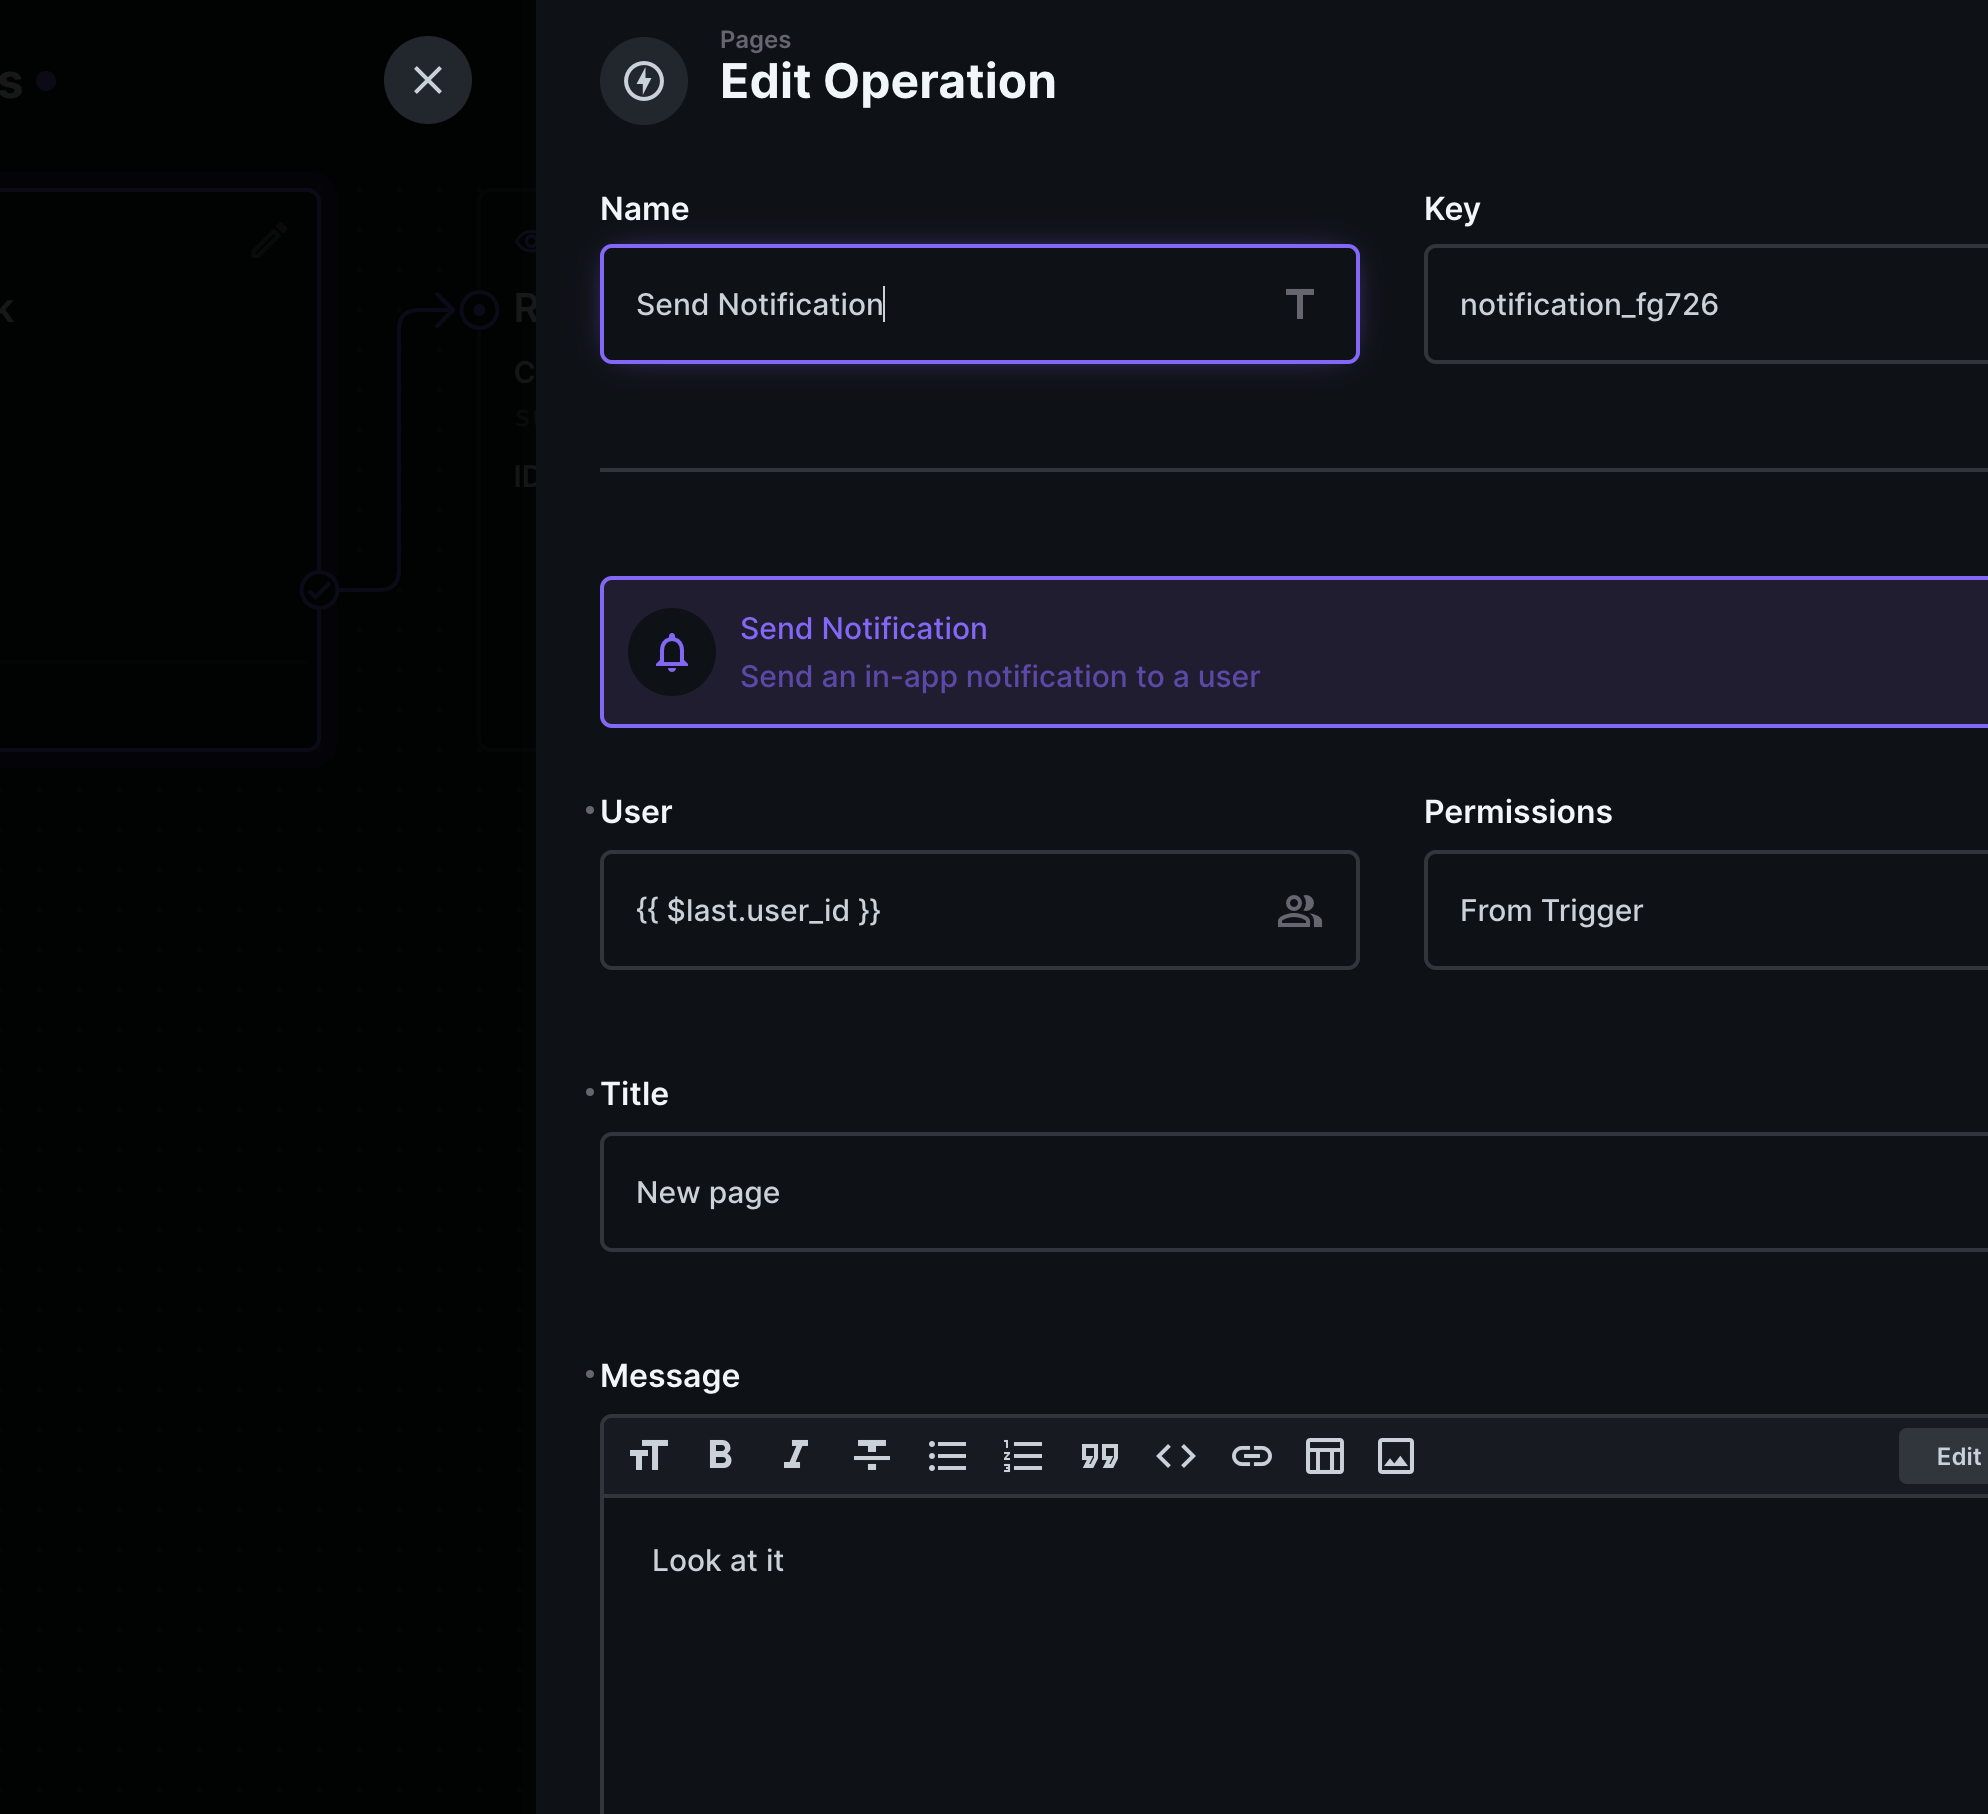The width and height of the screenshot is (1988, 1814).
Task: Open the text size option in message toolbar
Action: pos(649,1456)
